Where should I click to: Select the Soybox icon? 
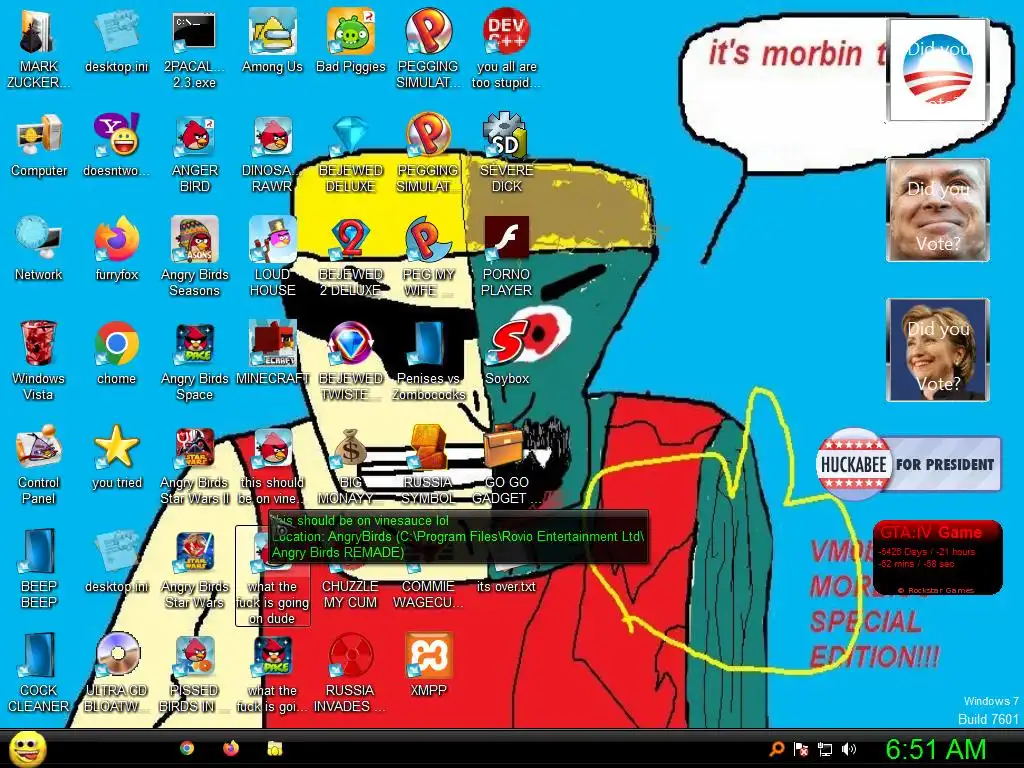(x=506, y=353)
